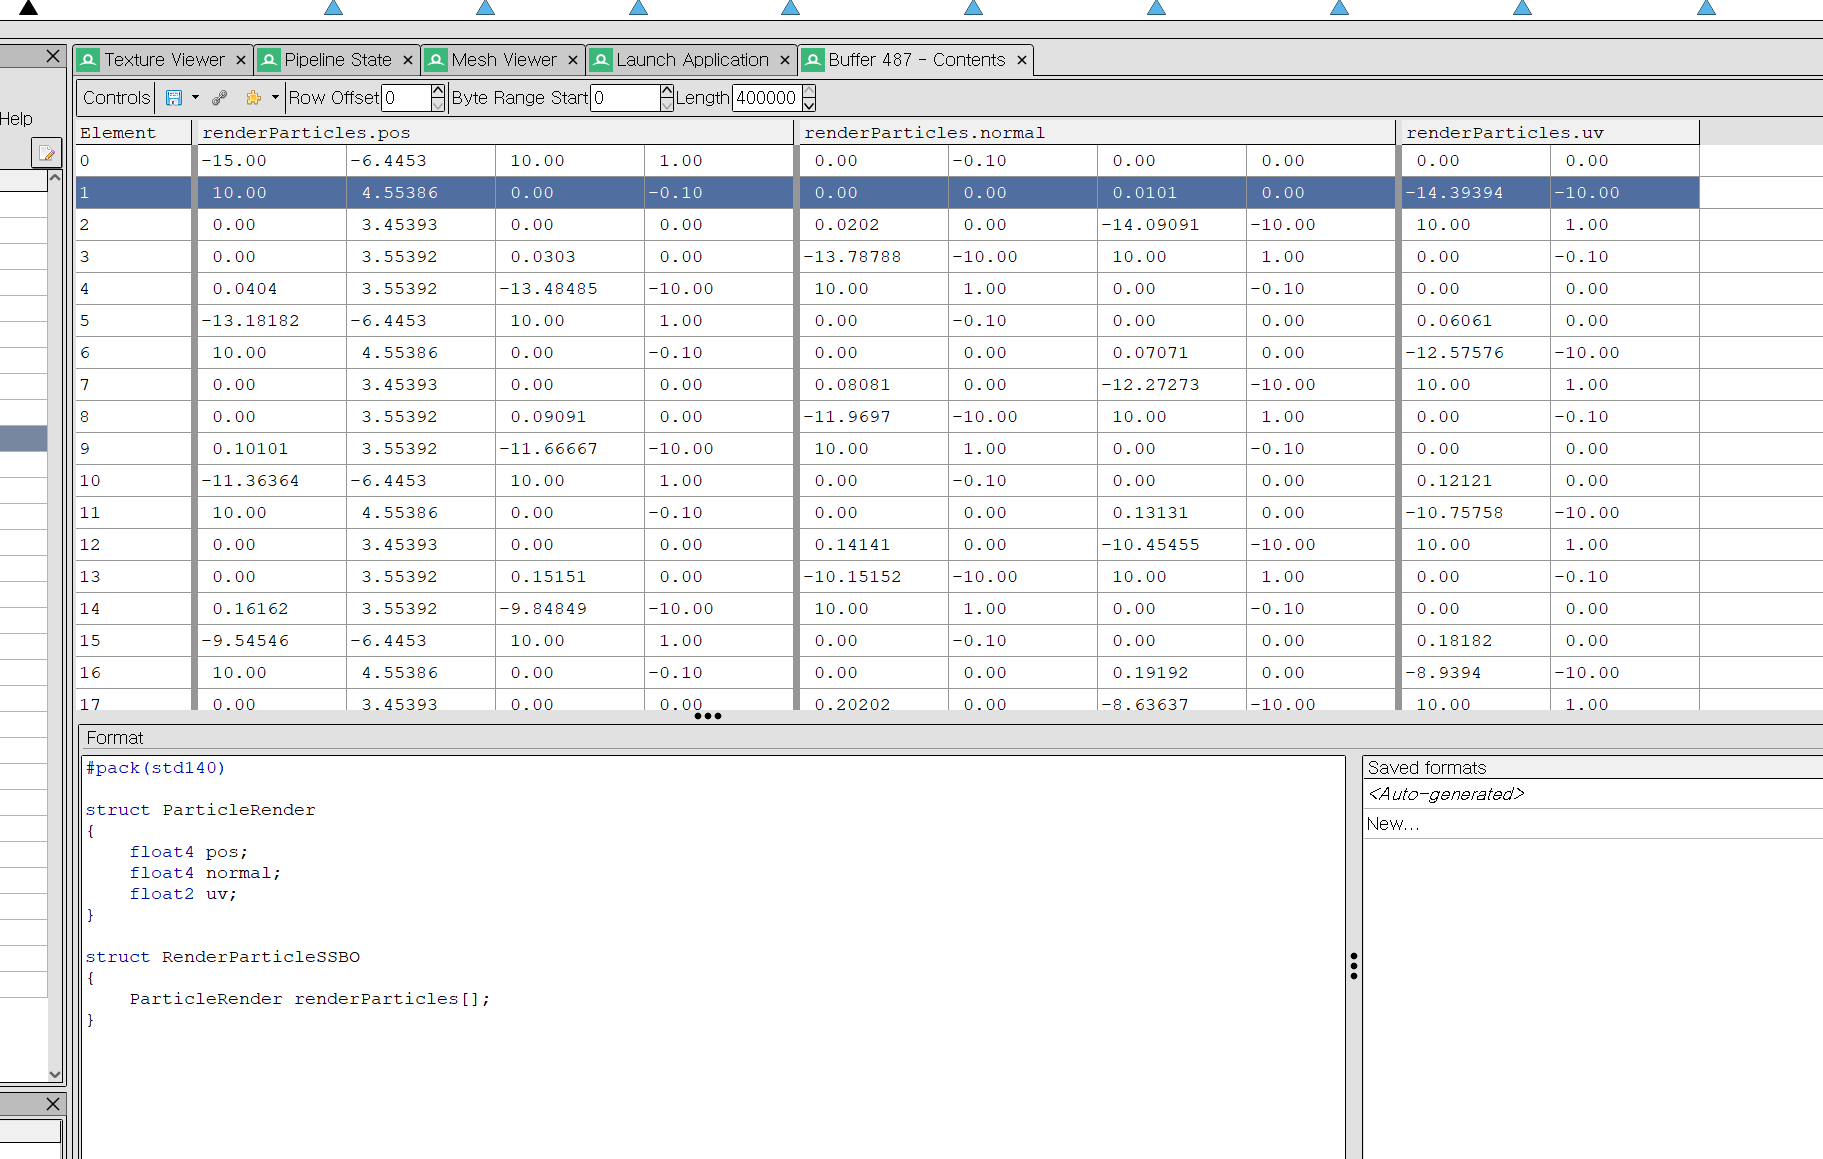Image resolution: width=1823 pixels, height=1159 pixels.
Task: Click the left panel scrollbar down arrow
Action: click(x=55, y=1074)
